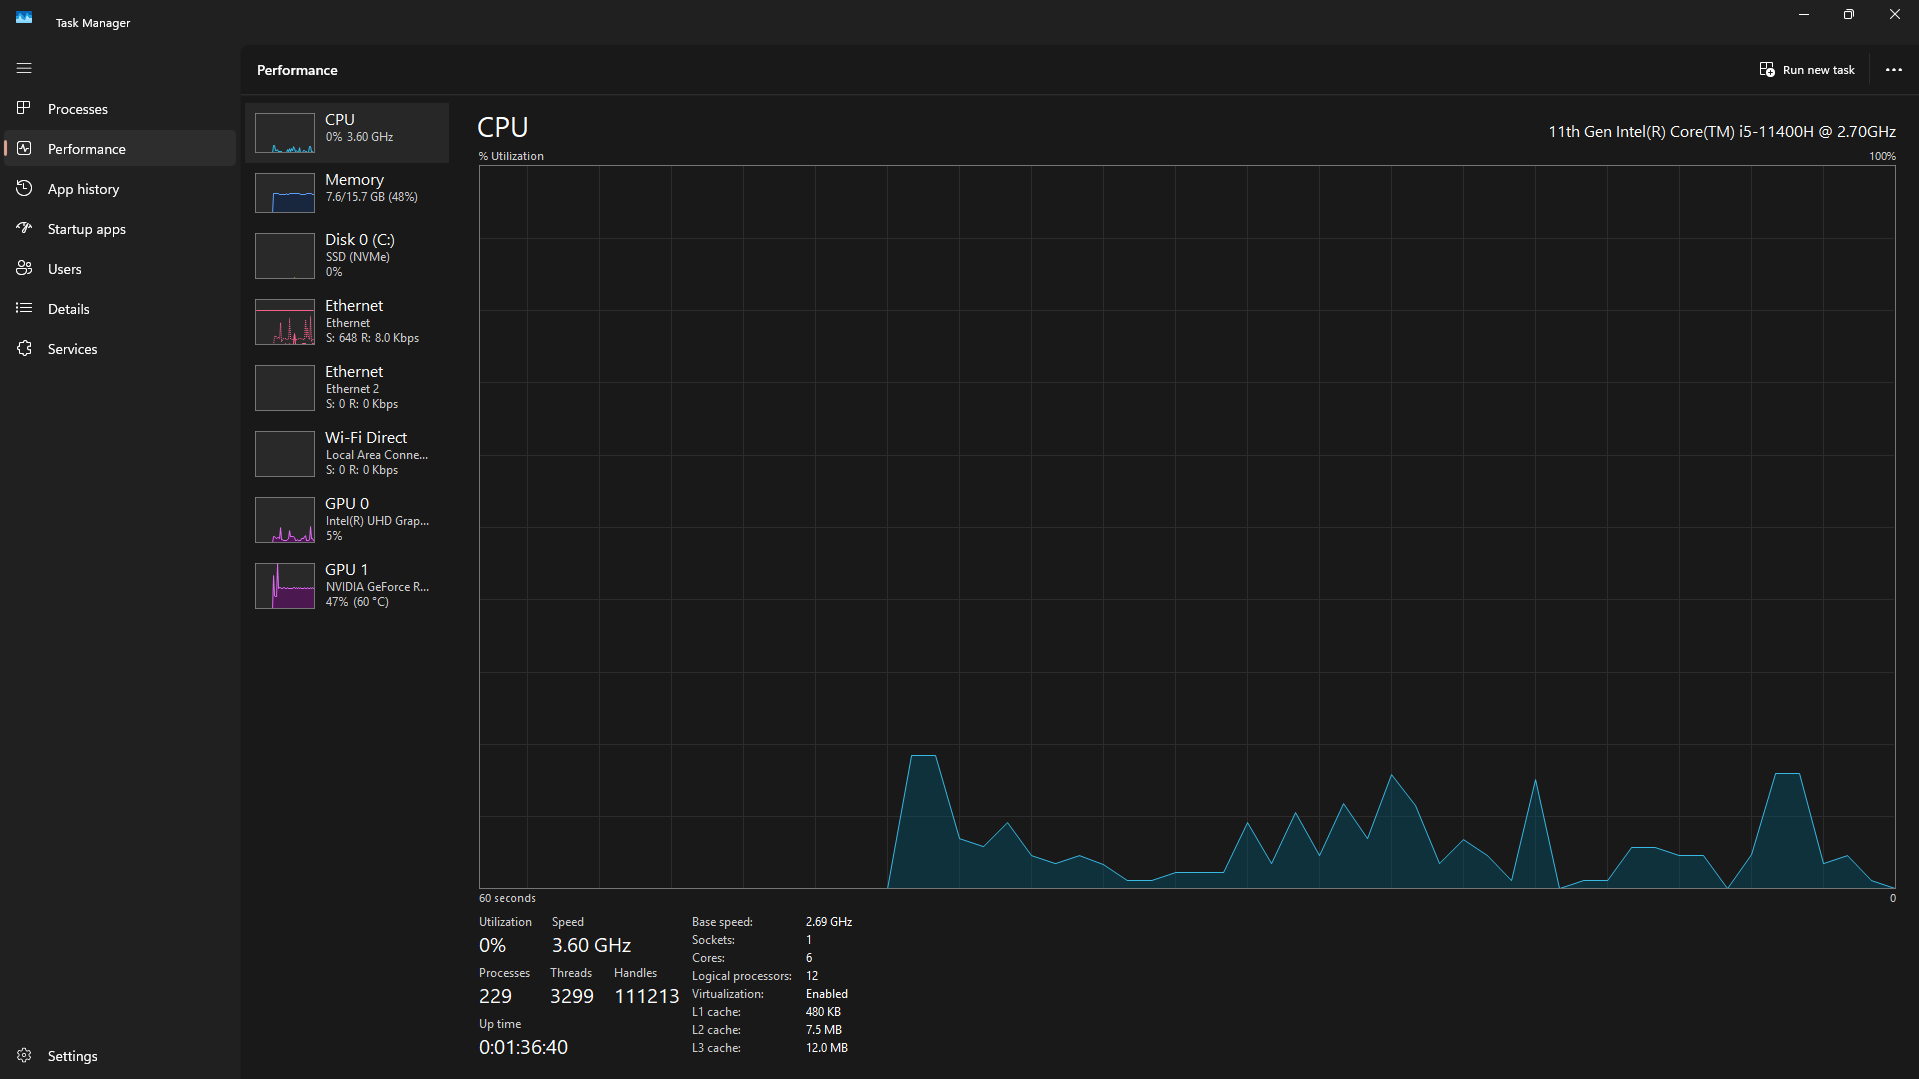
Task: Click the Run new task button
Action: click(x=1807, y=70)
